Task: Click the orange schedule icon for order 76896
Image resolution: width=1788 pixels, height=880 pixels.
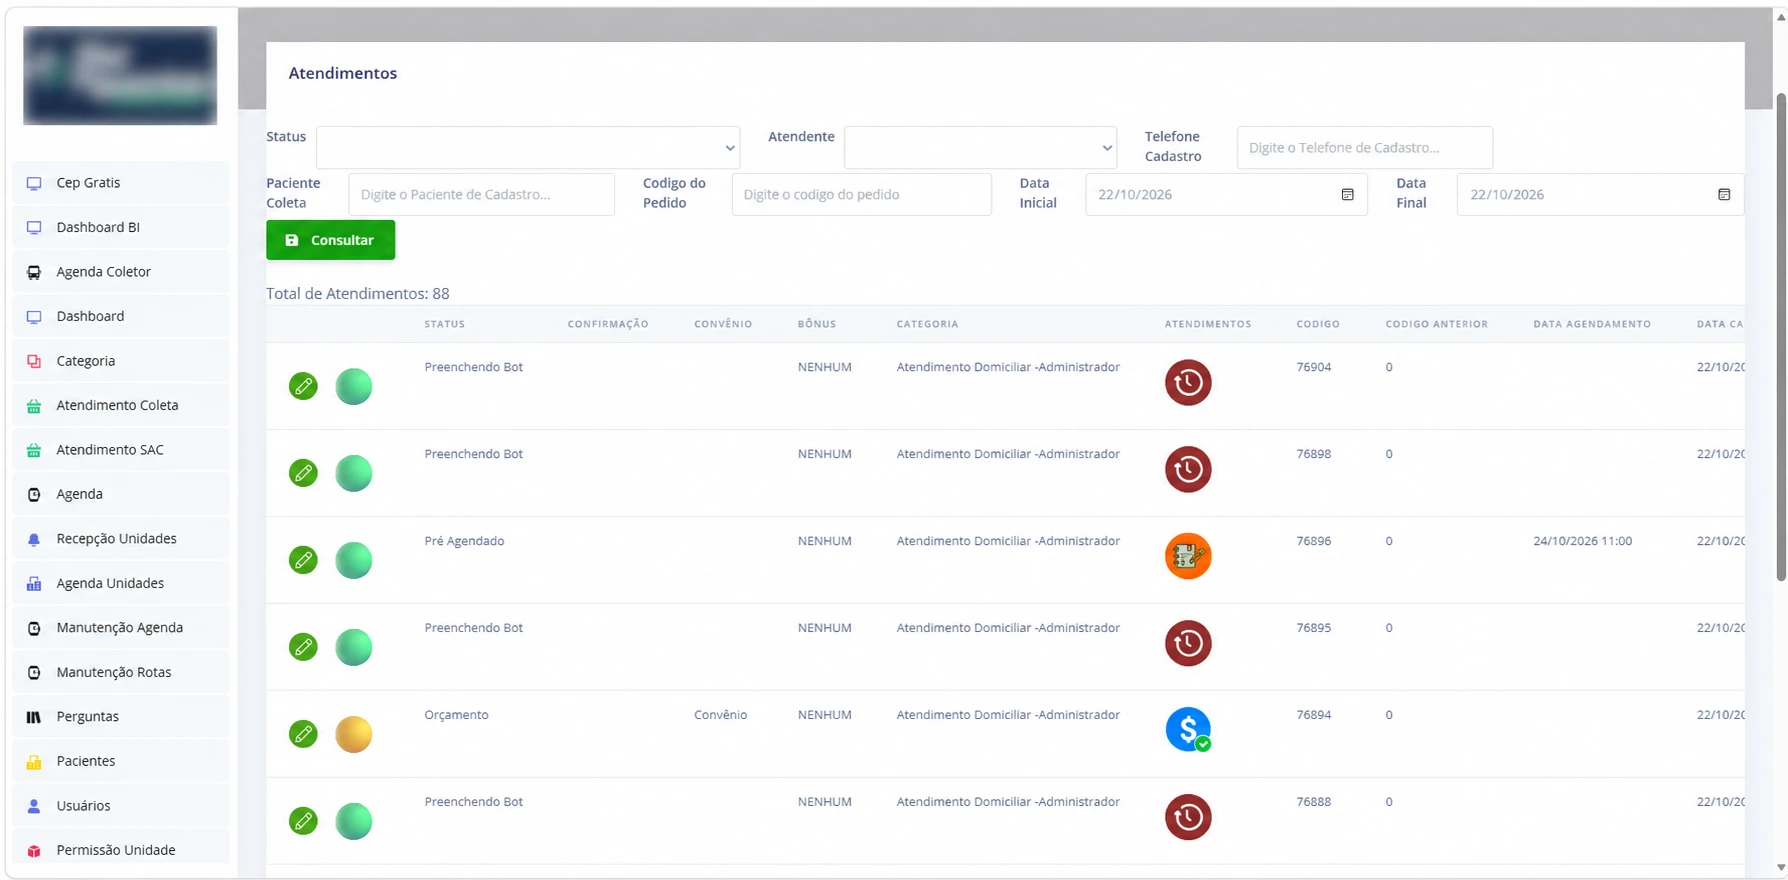Action: (1188, 556)
